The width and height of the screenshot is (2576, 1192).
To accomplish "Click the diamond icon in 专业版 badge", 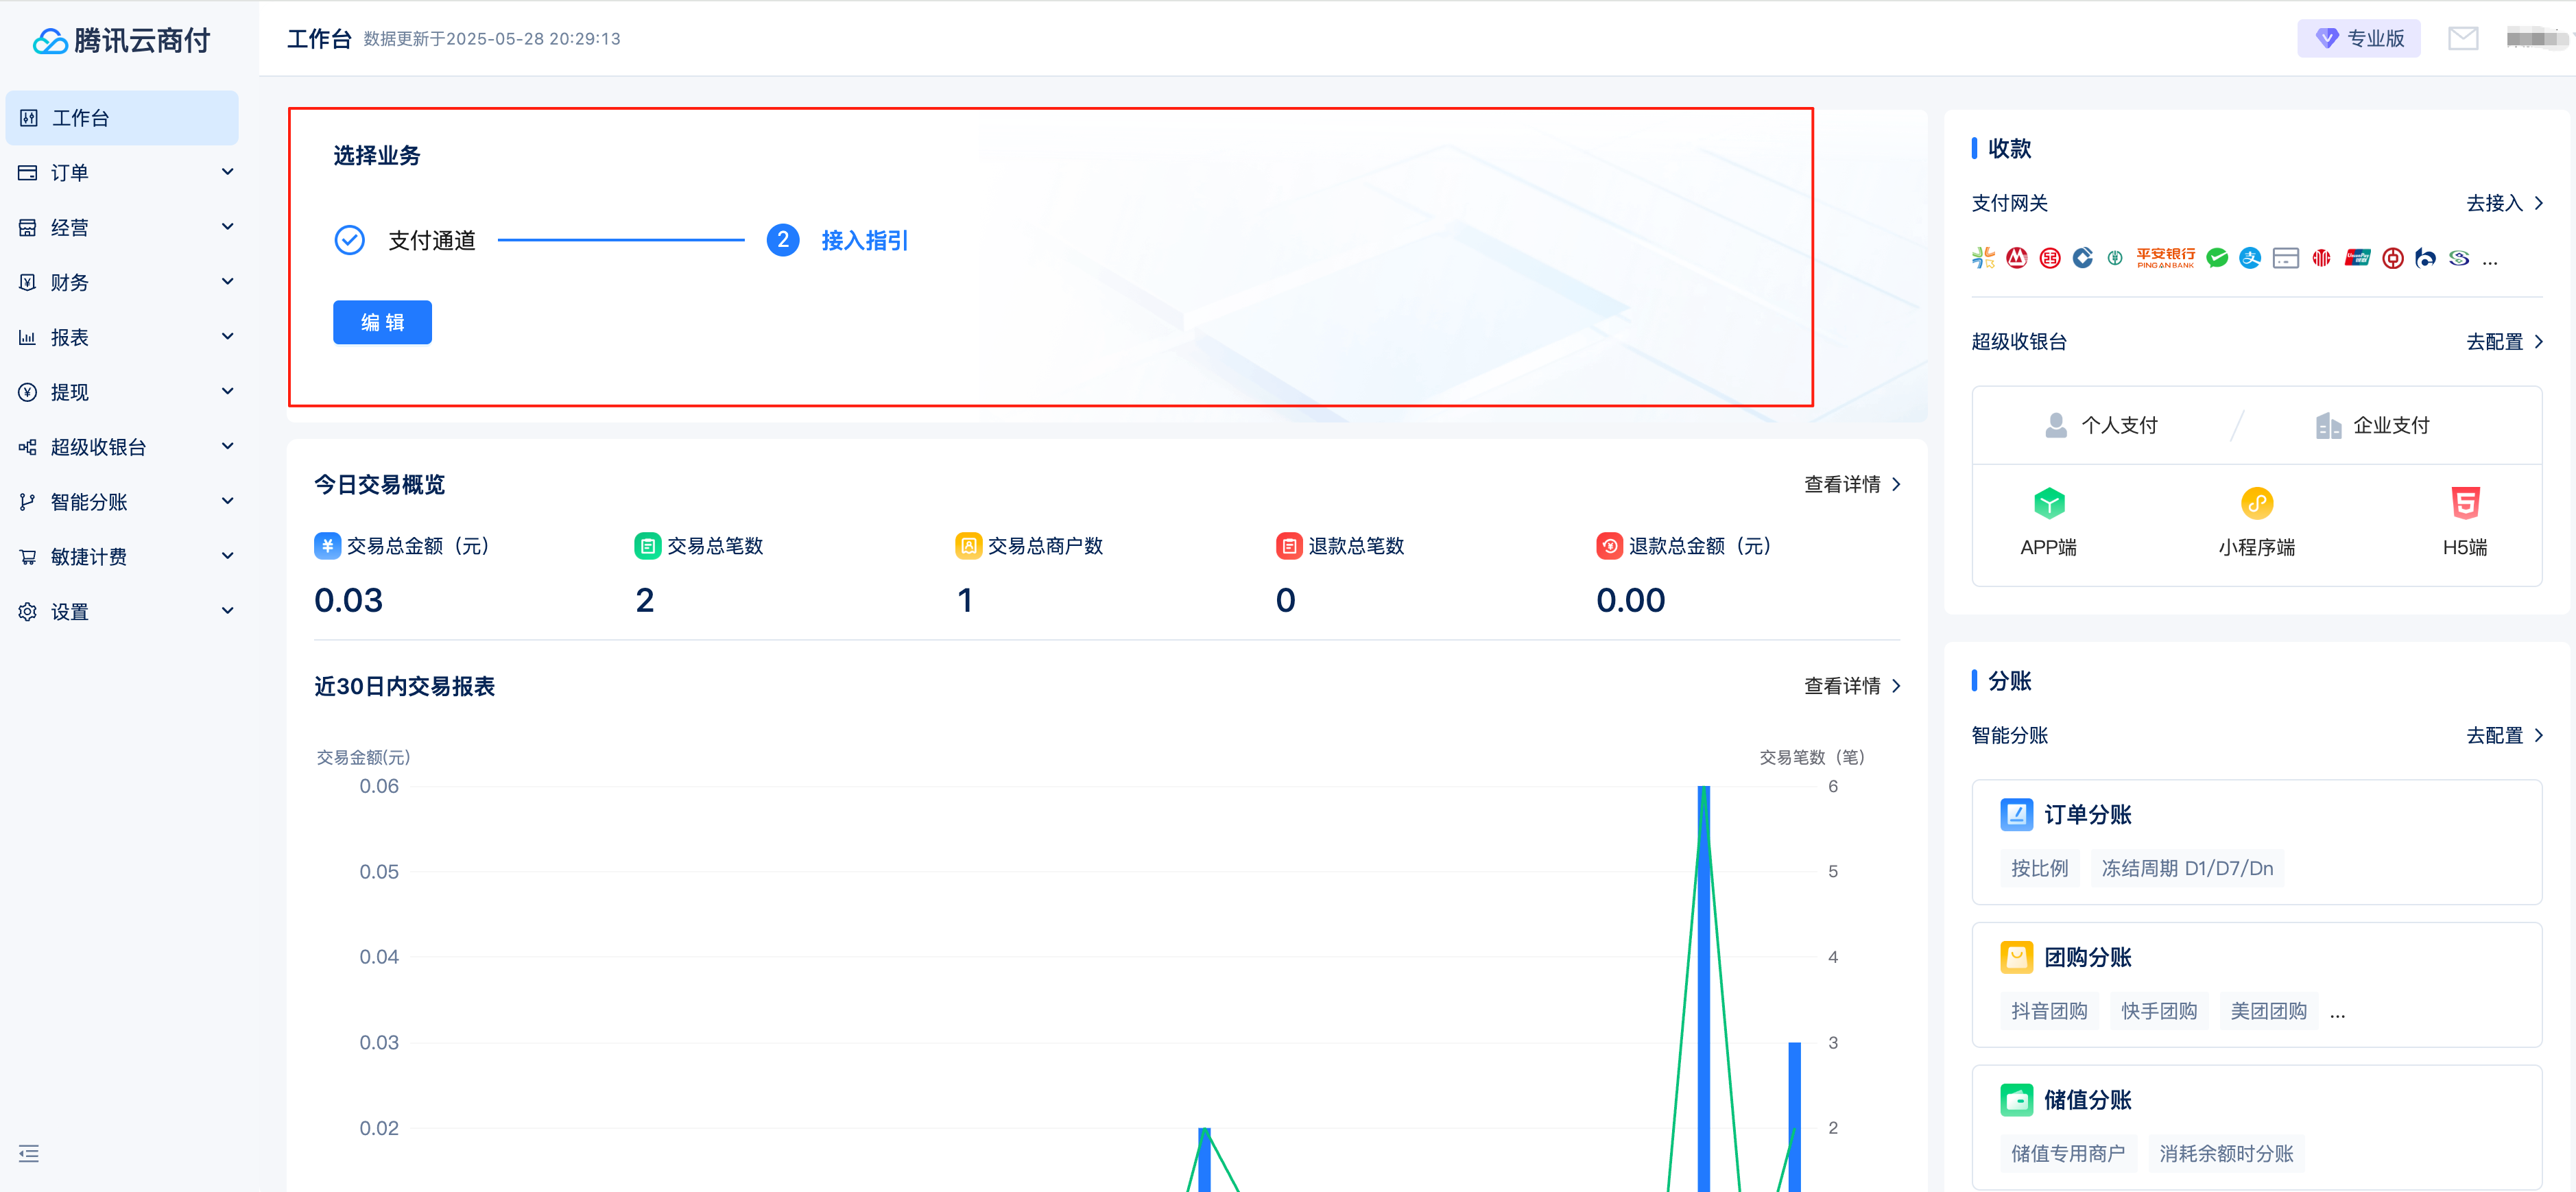I will [2327, 39].
